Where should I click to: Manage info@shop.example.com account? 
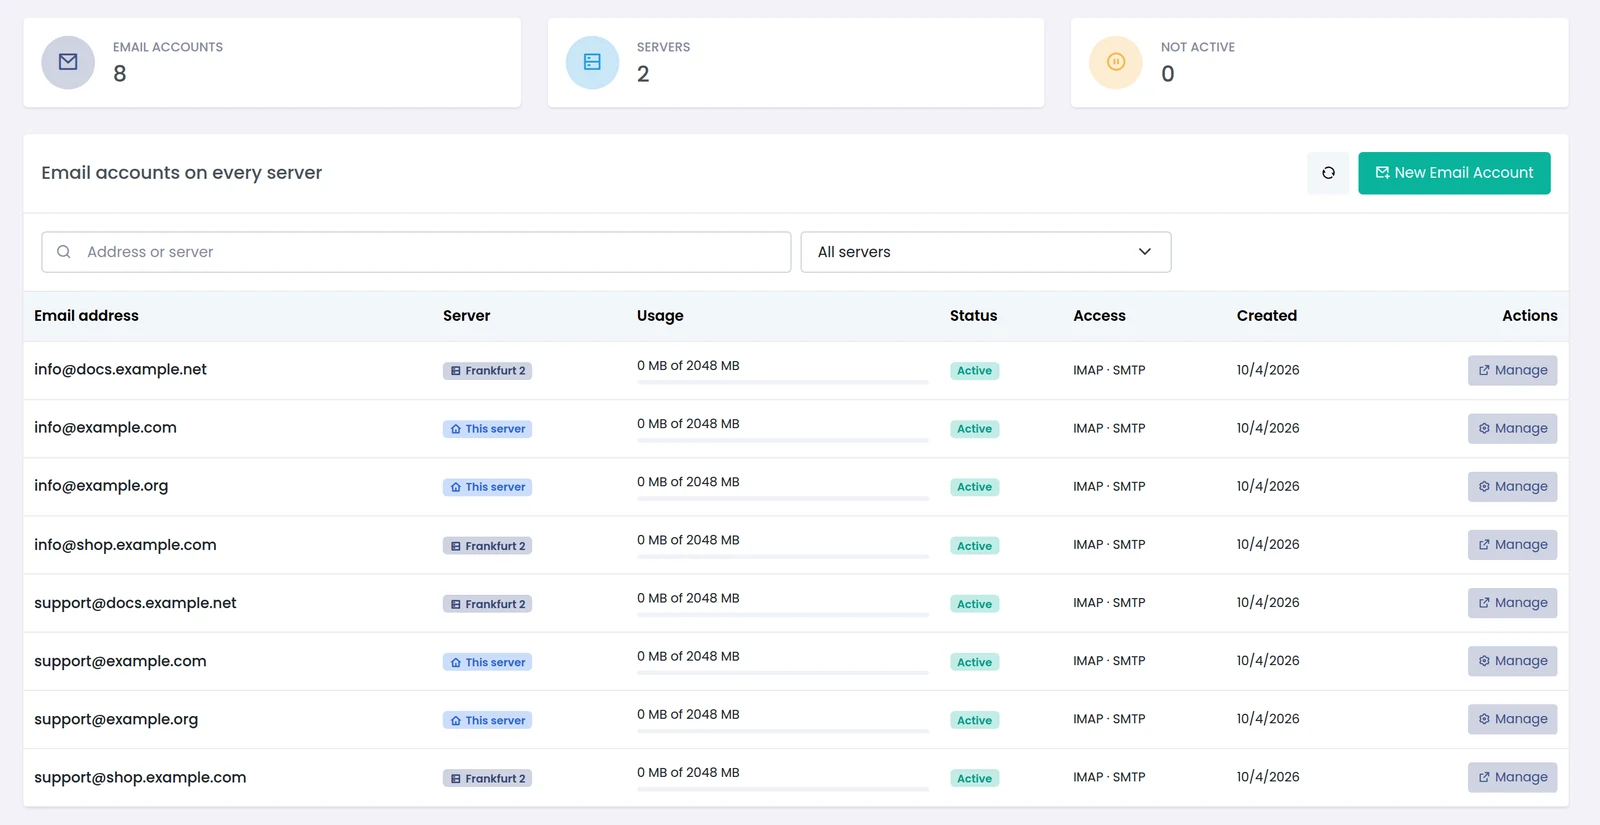pyautogui.click(x=1512, y=545)
